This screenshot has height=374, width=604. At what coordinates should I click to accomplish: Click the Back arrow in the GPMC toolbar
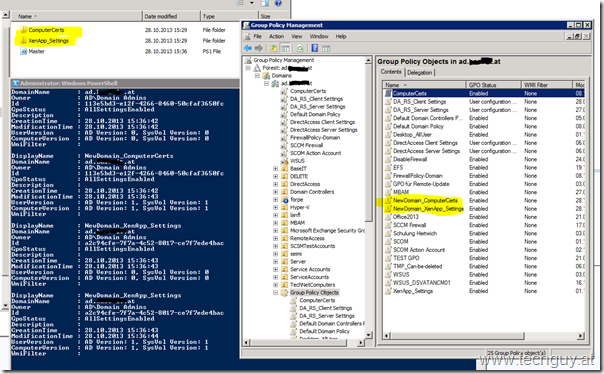click(x=248, y=48)
